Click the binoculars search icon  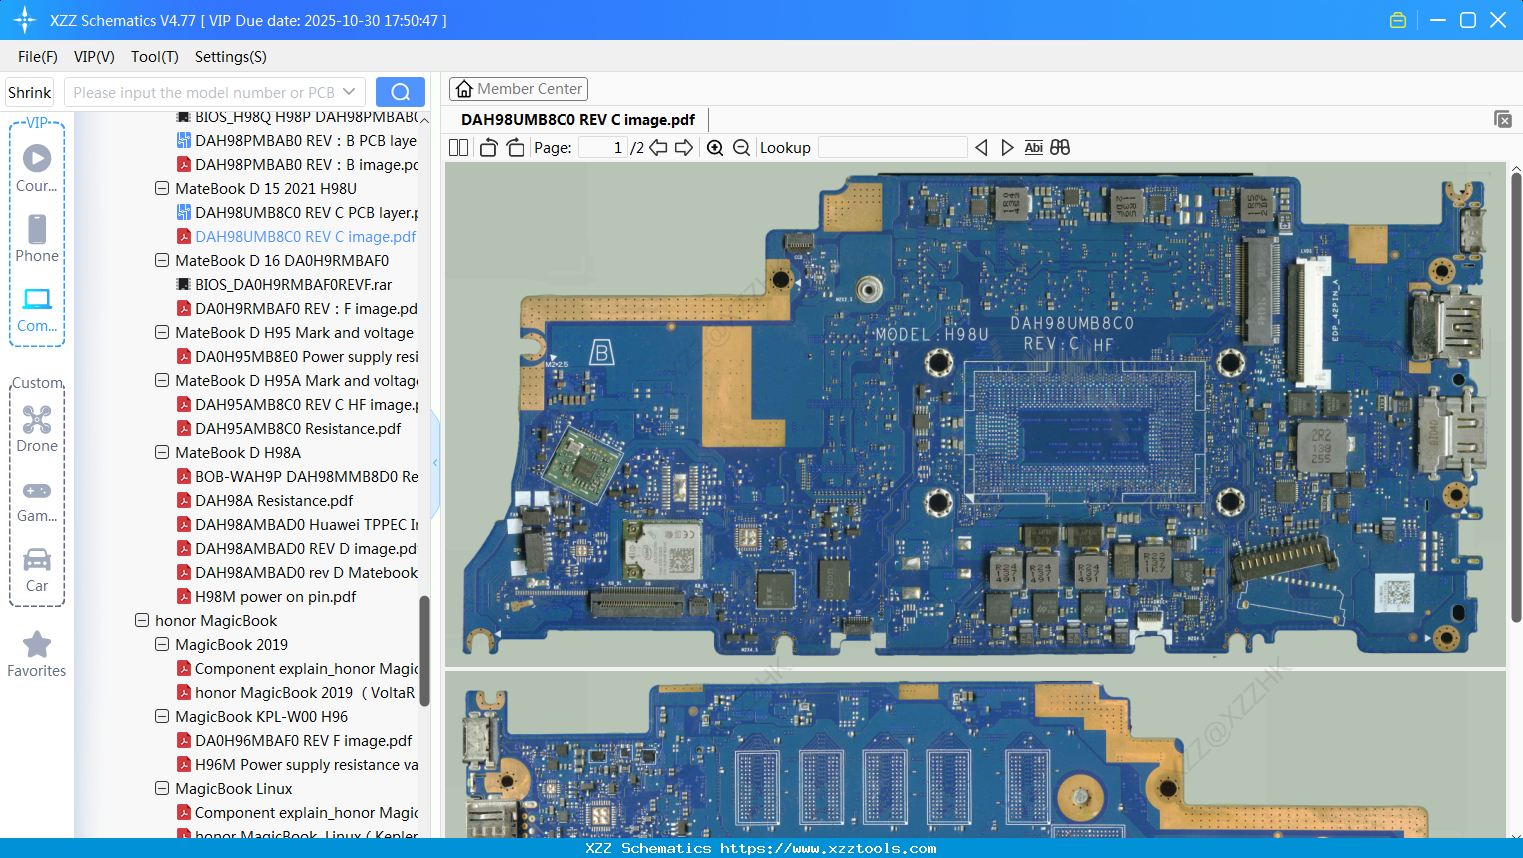tap(1060, 148)
